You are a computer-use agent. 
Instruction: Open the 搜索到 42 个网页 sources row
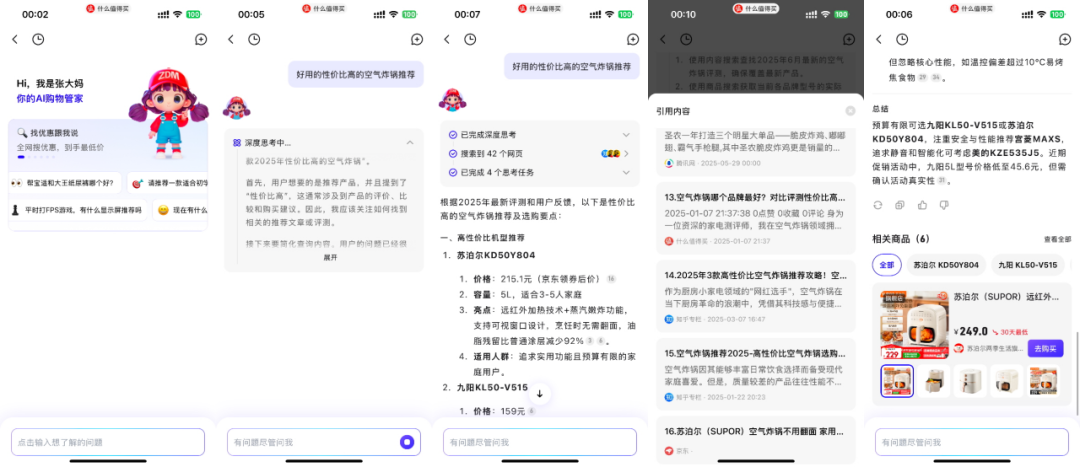tap(539, 154)
